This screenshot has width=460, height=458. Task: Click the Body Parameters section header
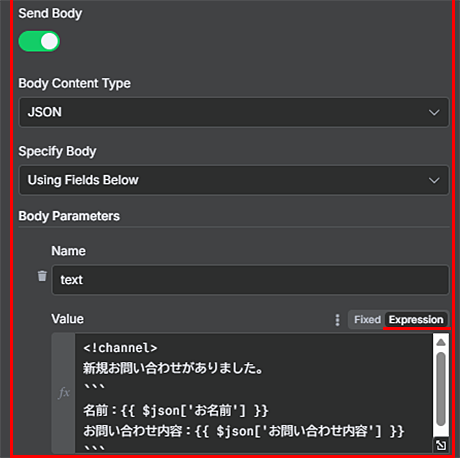(x=69, y=216)
